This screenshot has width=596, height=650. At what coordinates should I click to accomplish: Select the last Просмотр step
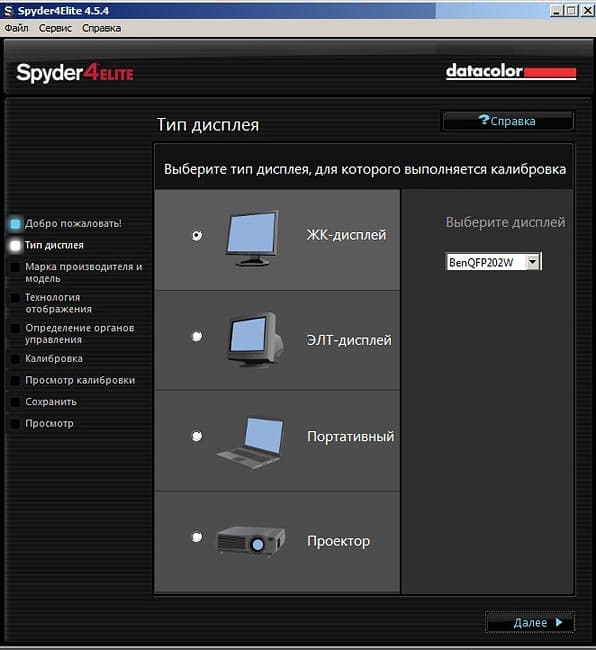pos(49,423)
